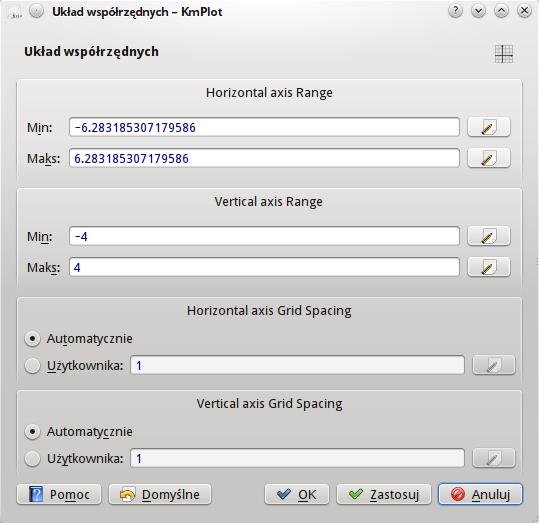Click the Pomoc help button

[x=59, y=494]
